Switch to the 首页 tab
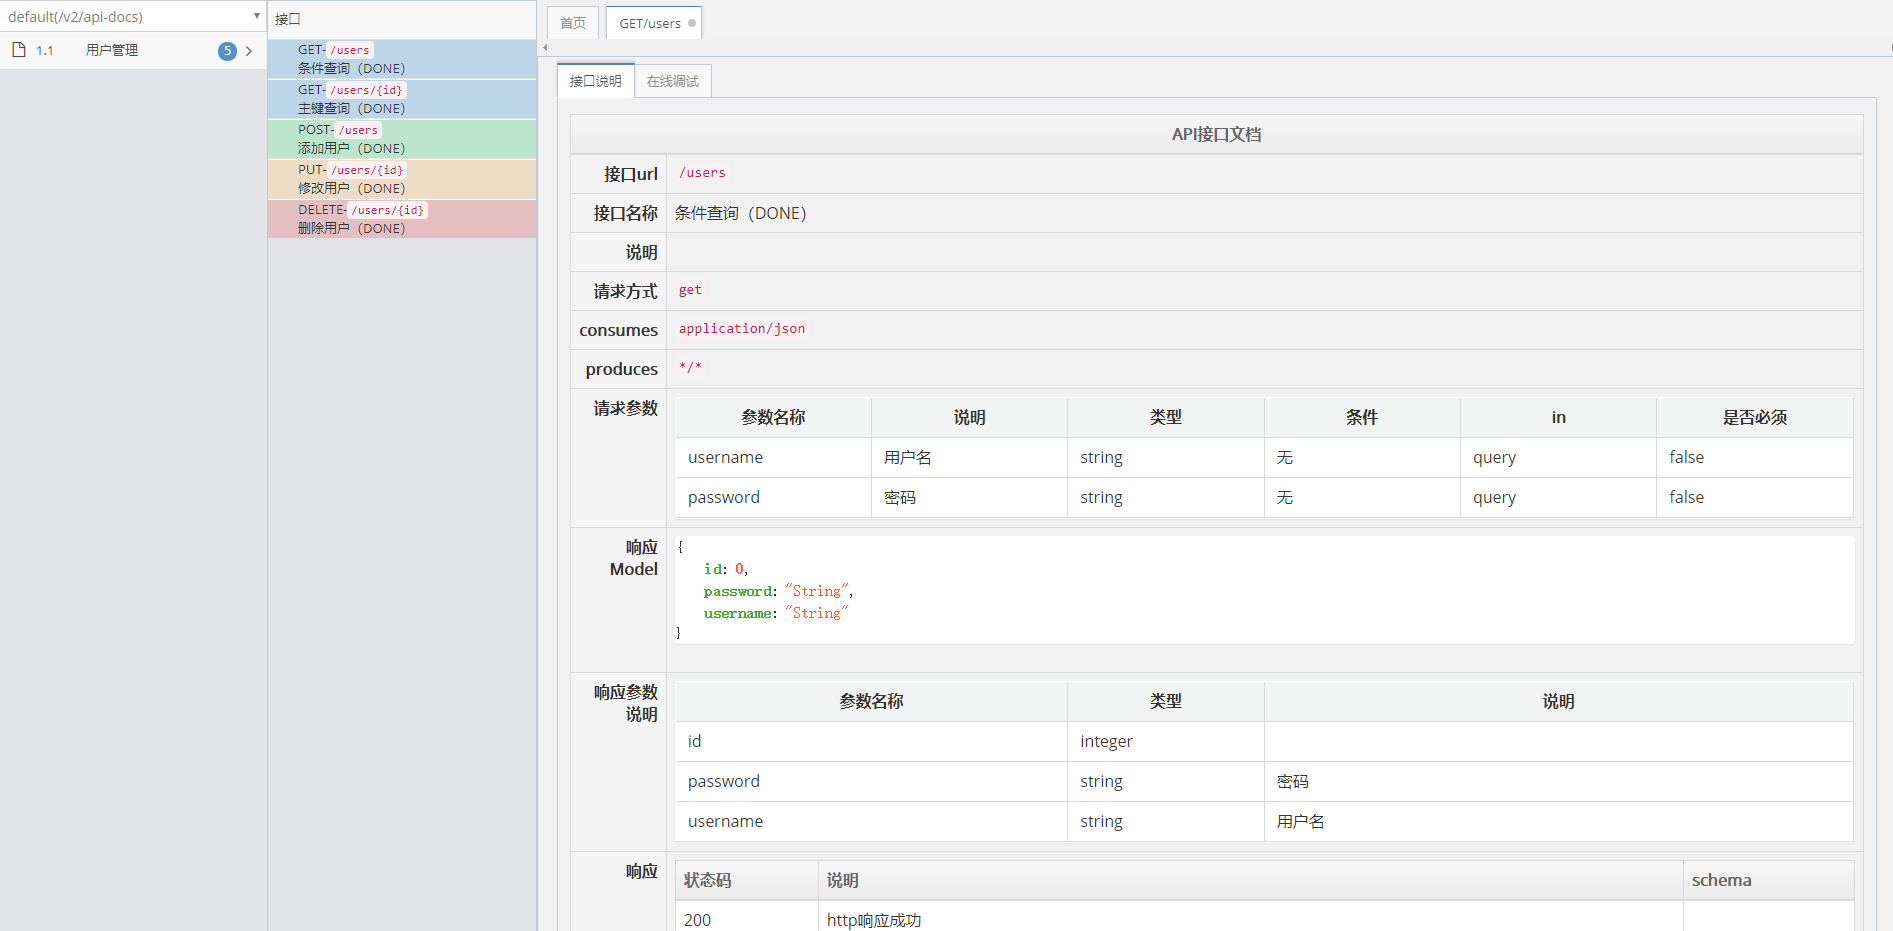The width and height of the screenshot is (1893, 931). (x=573, y=23)
